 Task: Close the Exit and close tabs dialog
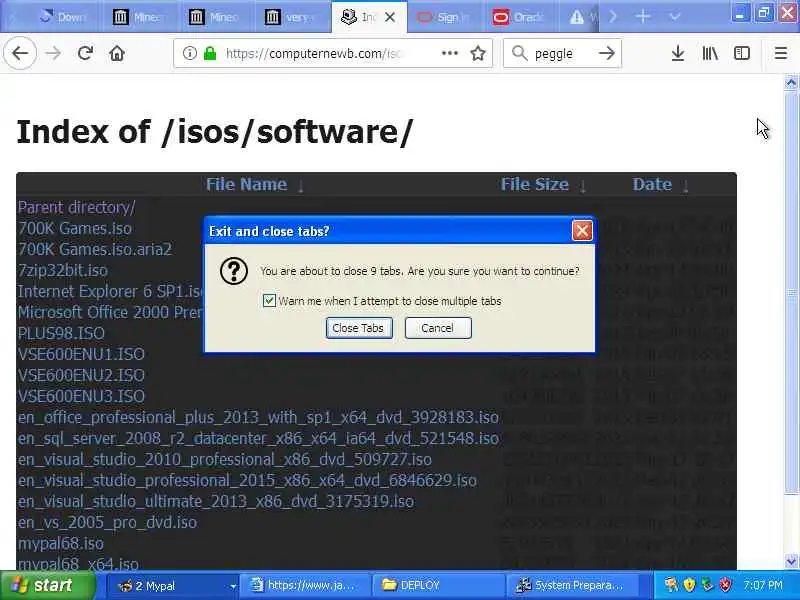point(582,231)
